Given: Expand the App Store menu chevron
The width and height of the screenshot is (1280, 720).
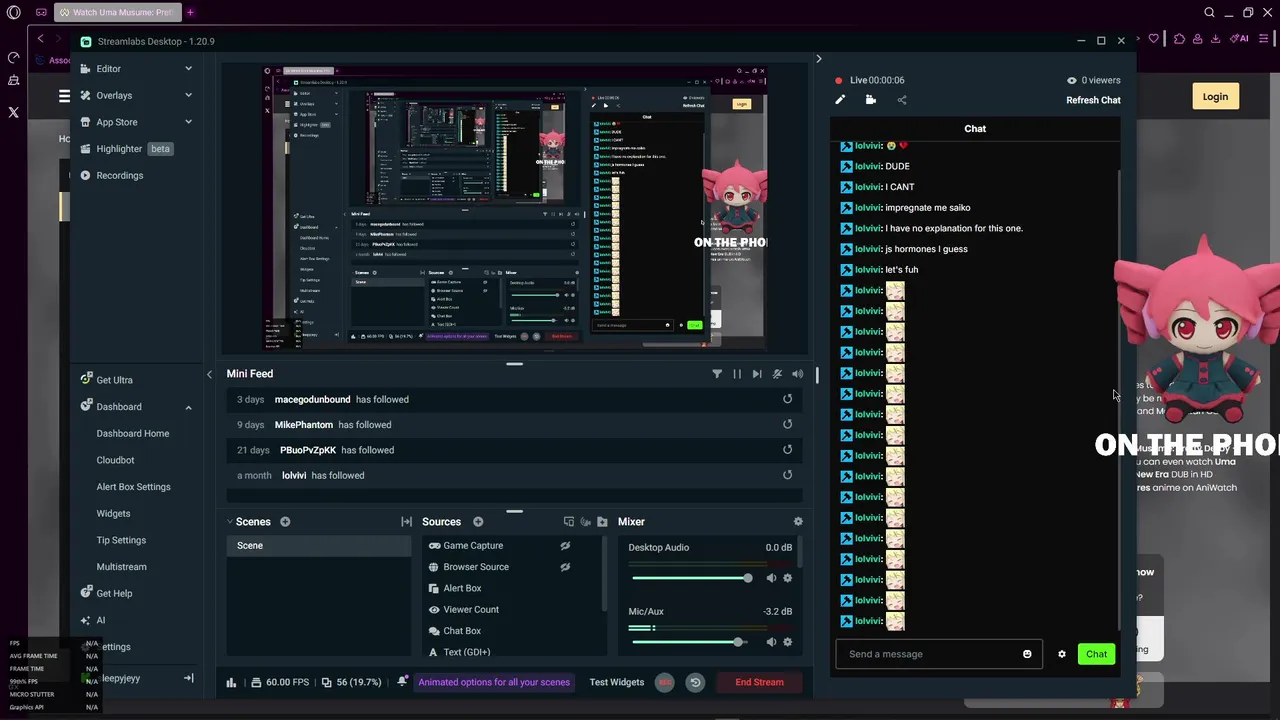Looking at the screenshot, I should 188,122.
